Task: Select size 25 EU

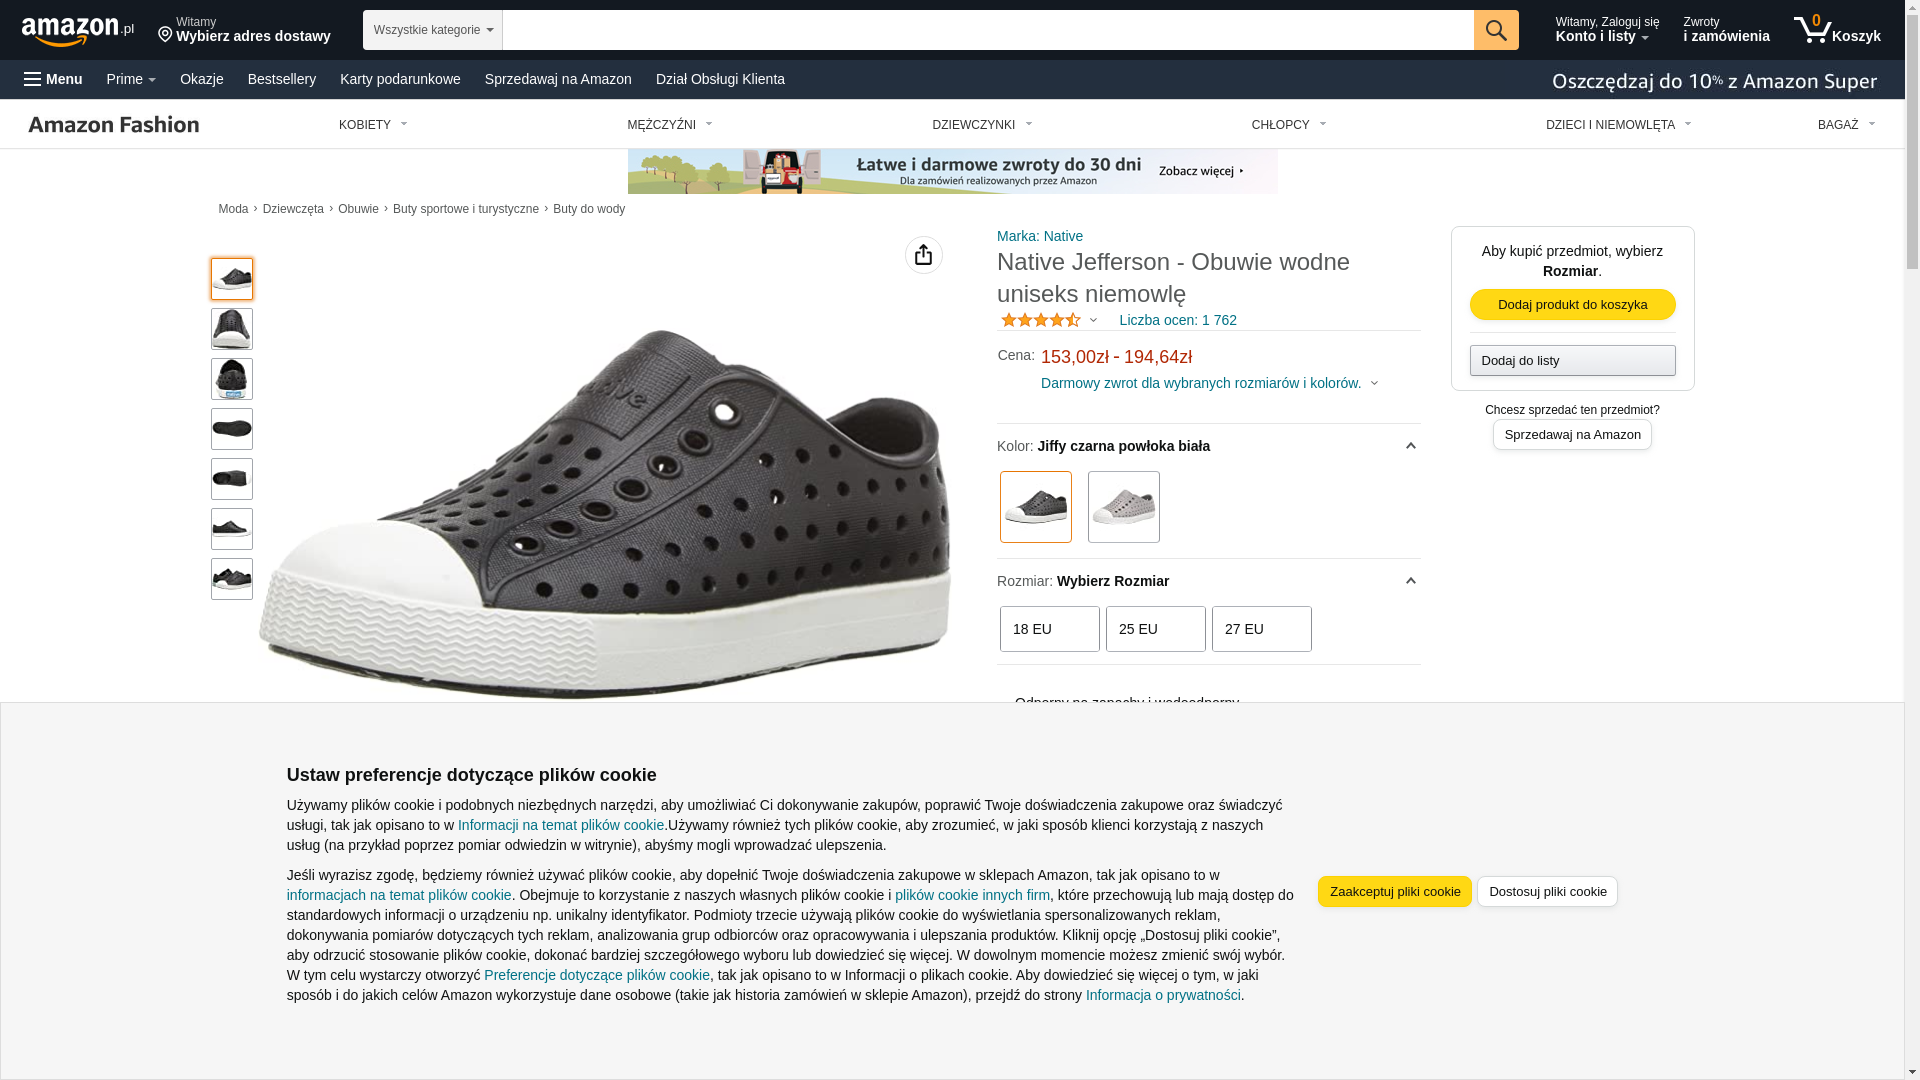Action: pos(1155,629)
